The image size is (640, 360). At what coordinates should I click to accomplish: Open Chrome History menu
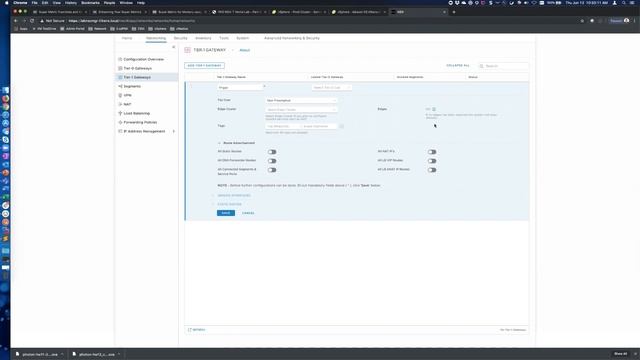coord(71,2)
